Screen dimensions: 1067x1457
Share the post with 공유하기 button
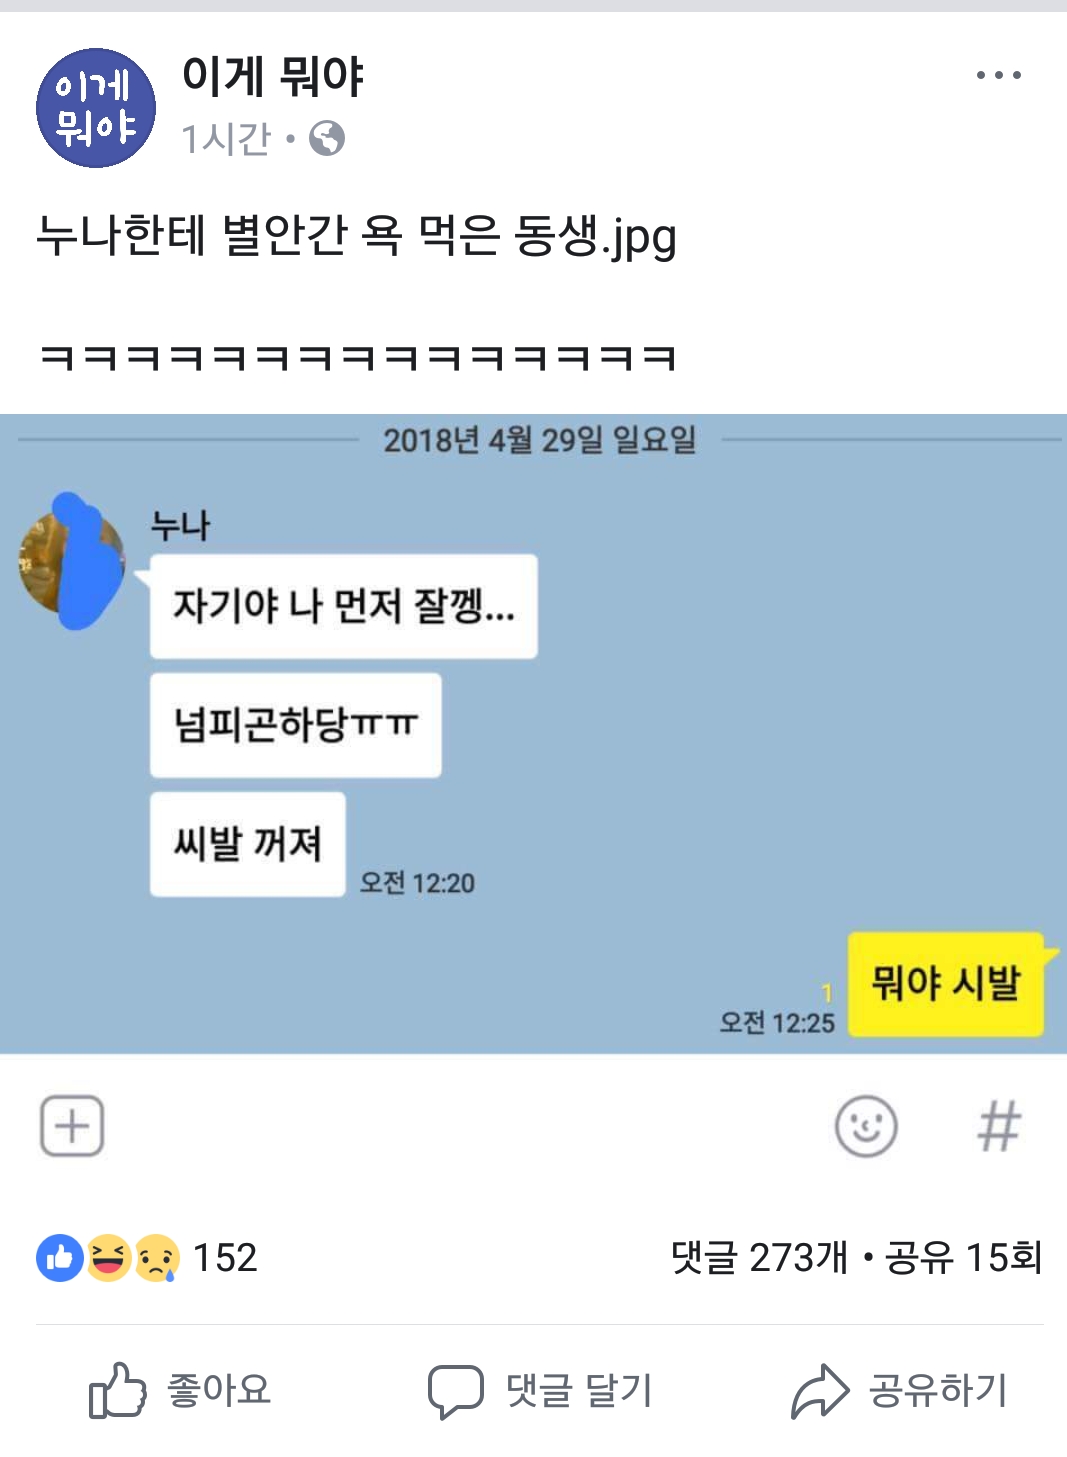point(899,1390)
